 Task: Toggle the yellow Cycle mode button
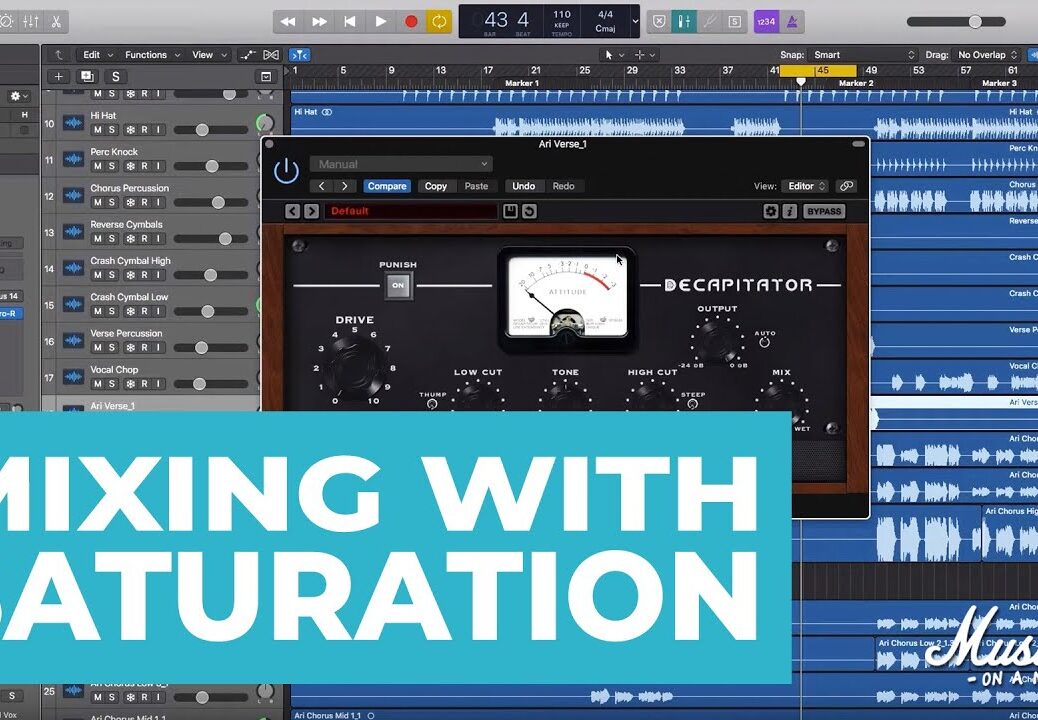[438, 22]
